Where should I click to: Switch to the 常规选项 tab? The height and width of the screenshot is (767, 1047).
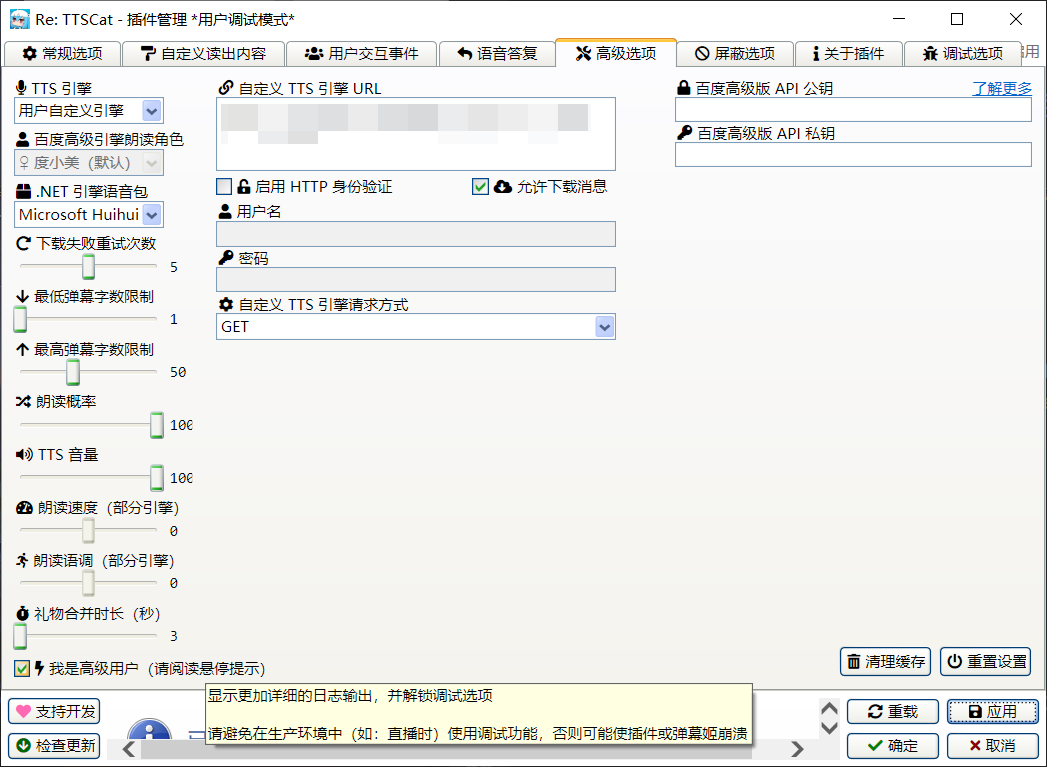(x=63, y=53)
